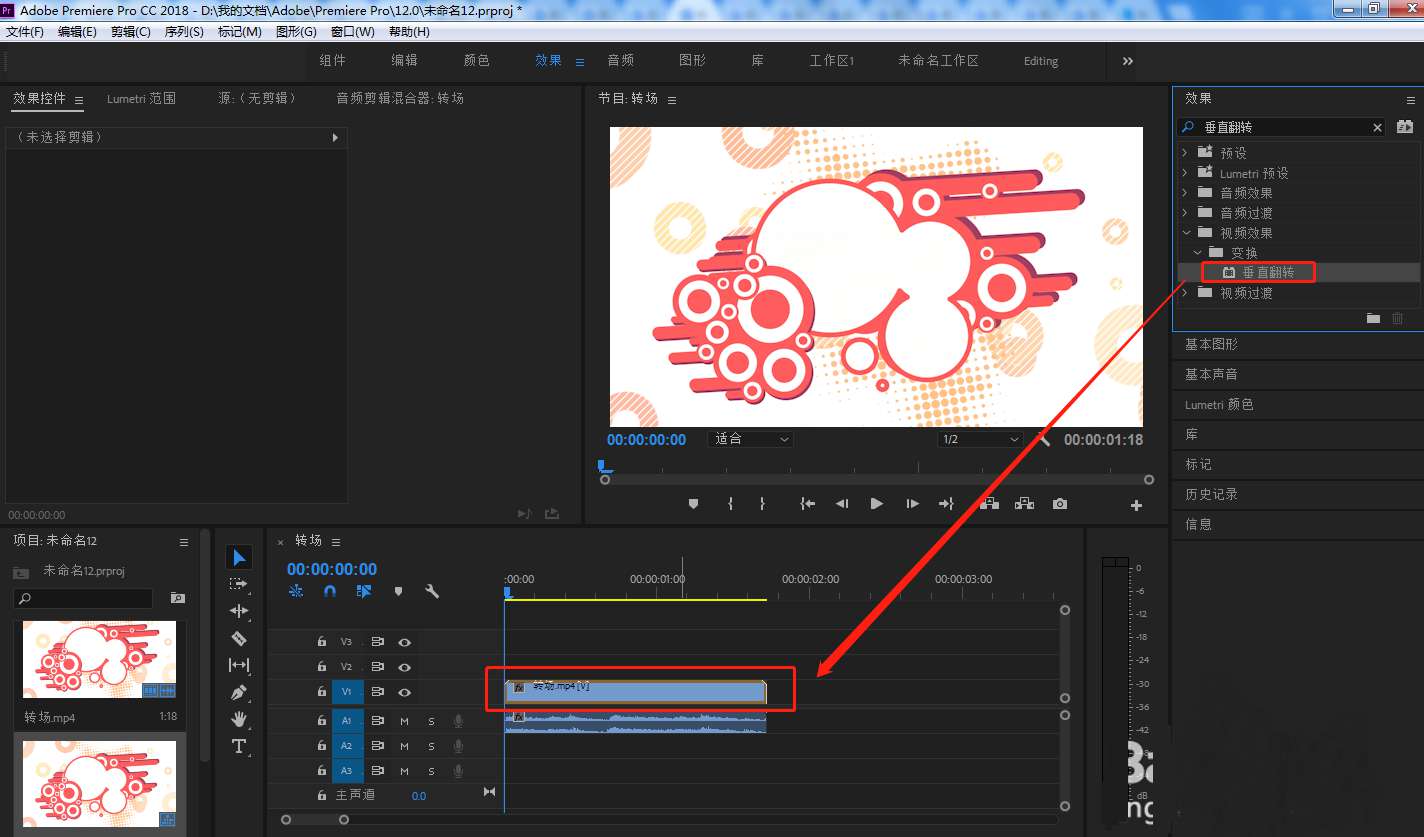Open the 1/2 playback resolution dropdown

pyautogui.click(x=980, y=439)
